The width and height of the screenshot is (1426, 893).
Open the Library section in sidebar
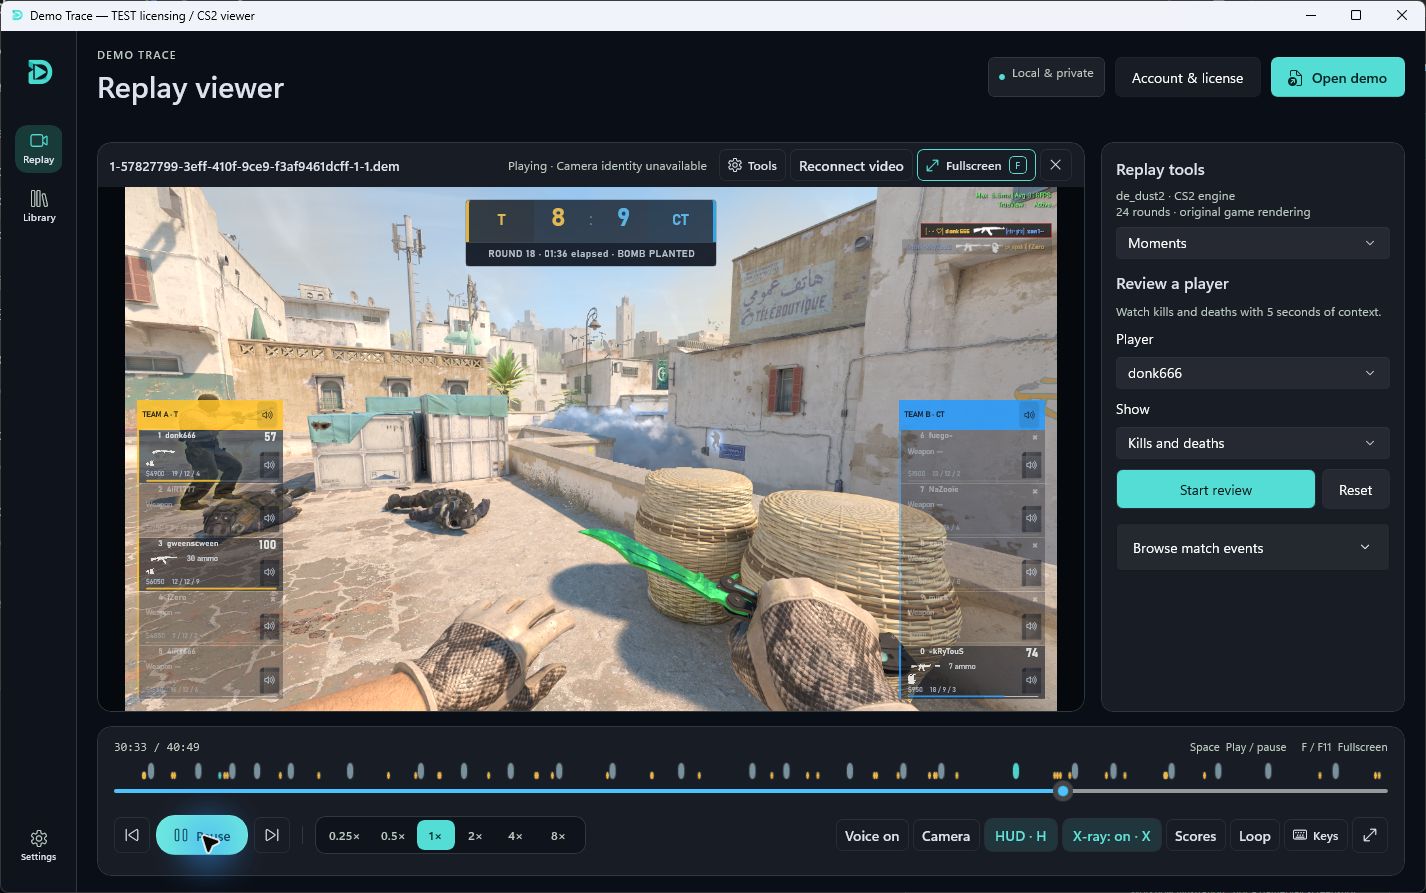(x=39, y=206)
